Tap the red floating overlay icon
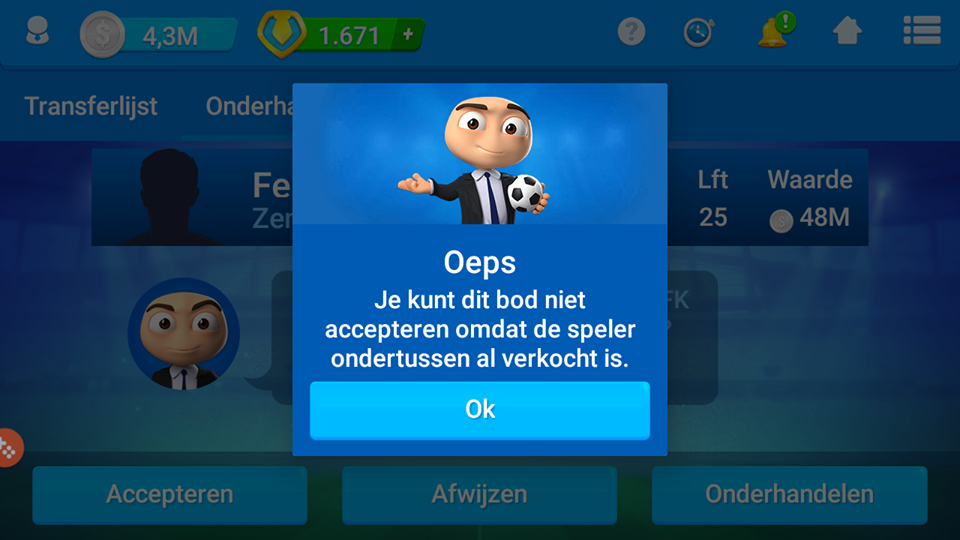Screen dimensions: 960x540 point(10,448)
